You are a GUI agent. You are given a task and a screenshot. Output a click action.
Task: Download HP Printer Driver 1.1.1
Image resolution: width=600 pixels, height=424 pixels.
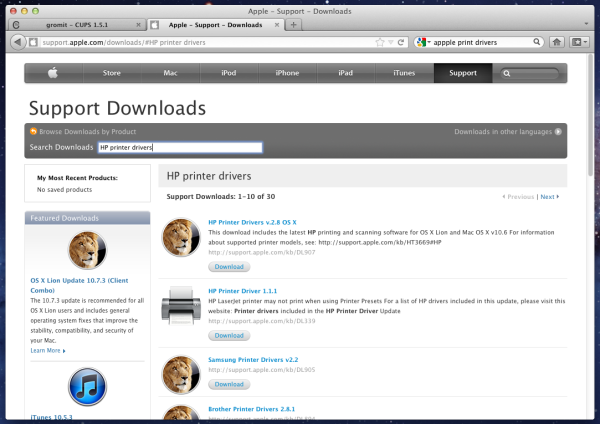pos(229,336)
